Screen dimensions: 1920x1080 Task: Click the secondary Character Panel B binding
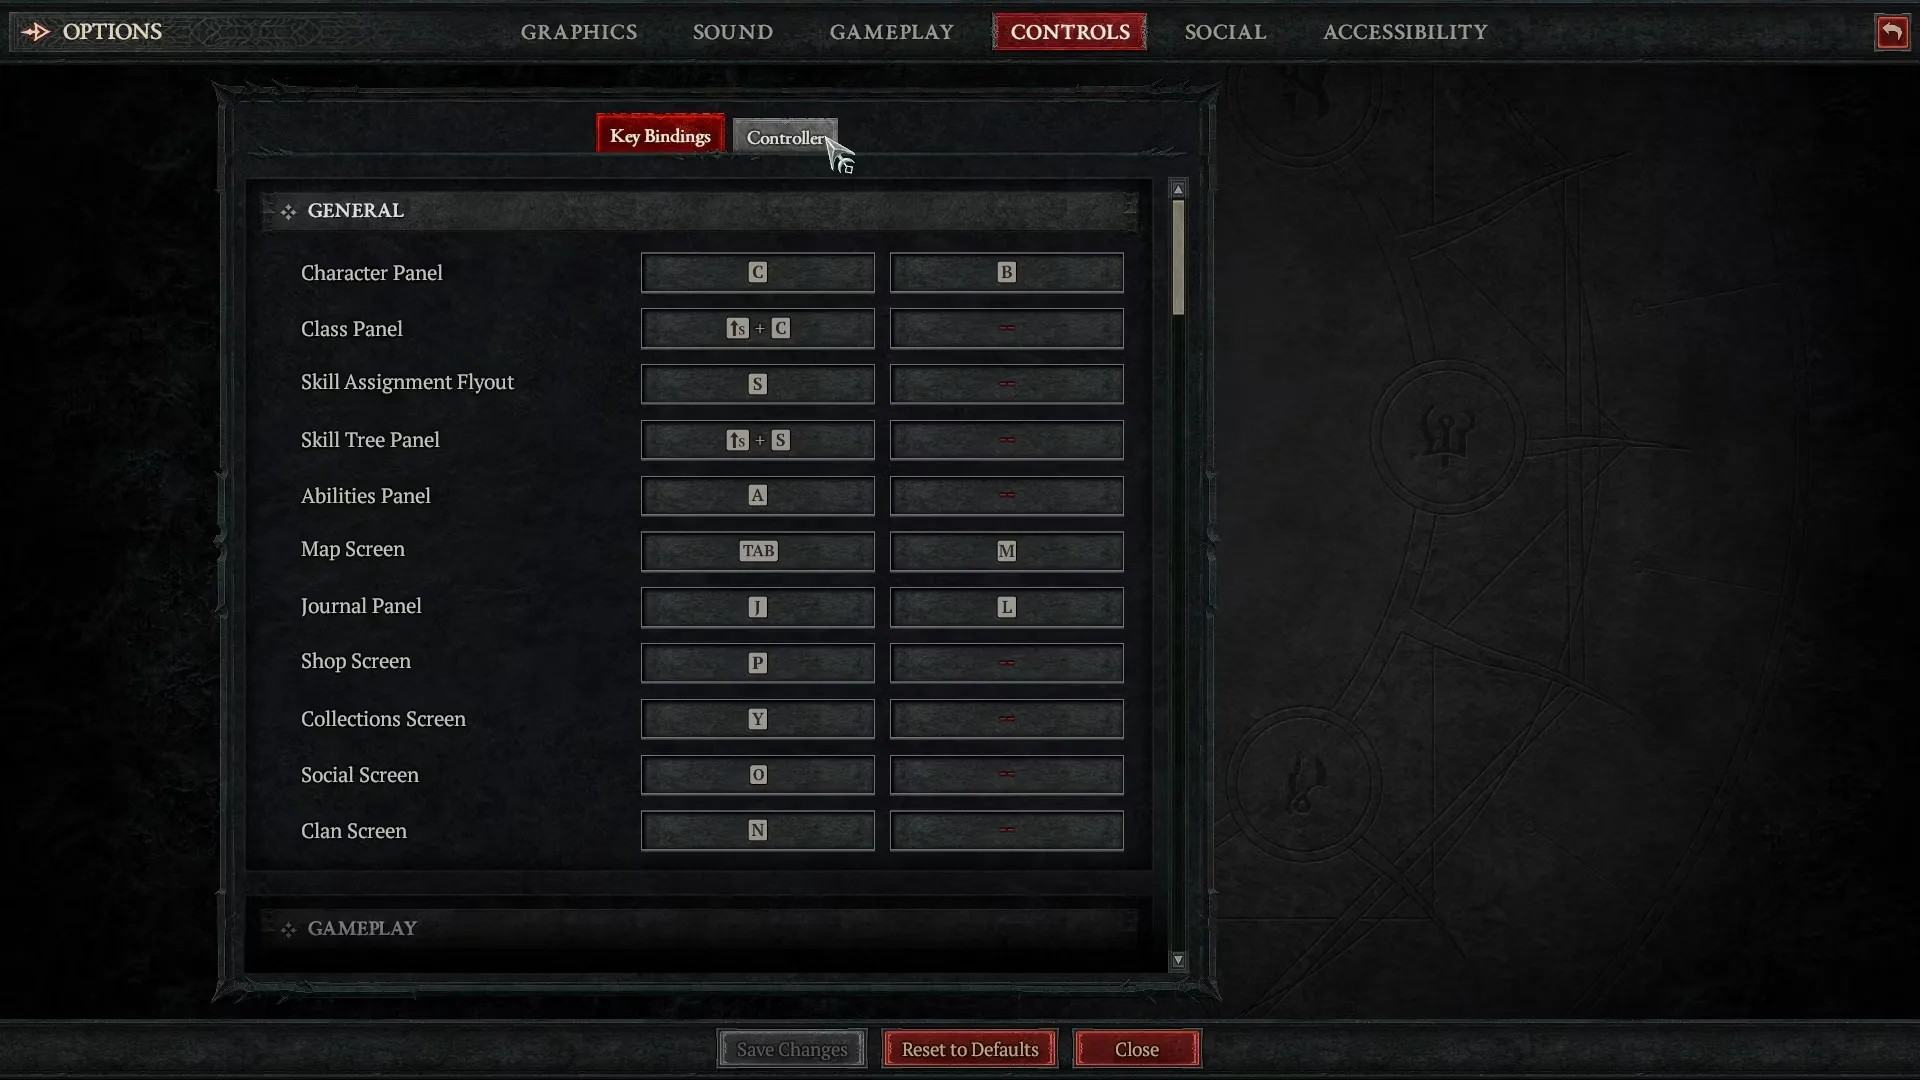point(1005,272)
